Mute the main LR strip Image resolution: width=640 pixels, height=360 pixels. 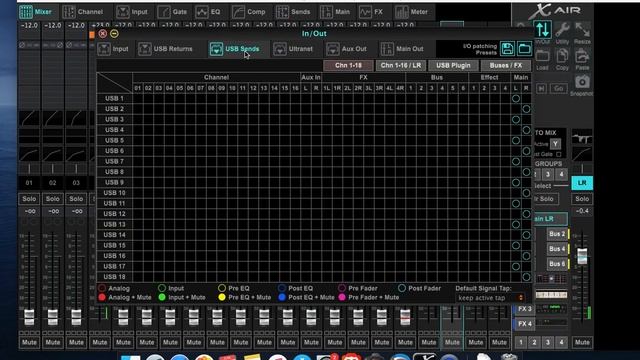coord(582,342)
